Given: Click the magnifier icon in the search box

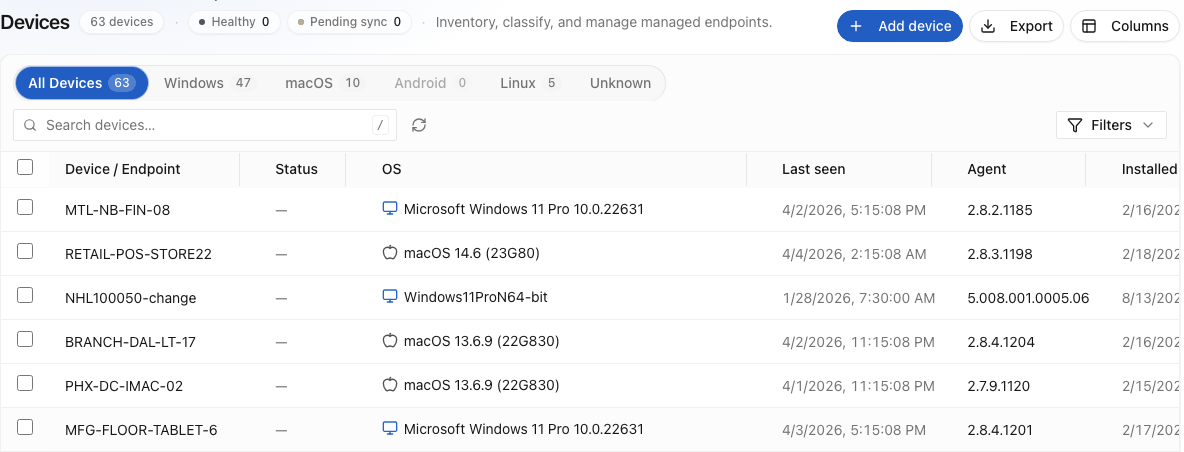Looking at the screenshot, I should coord(30,125).
